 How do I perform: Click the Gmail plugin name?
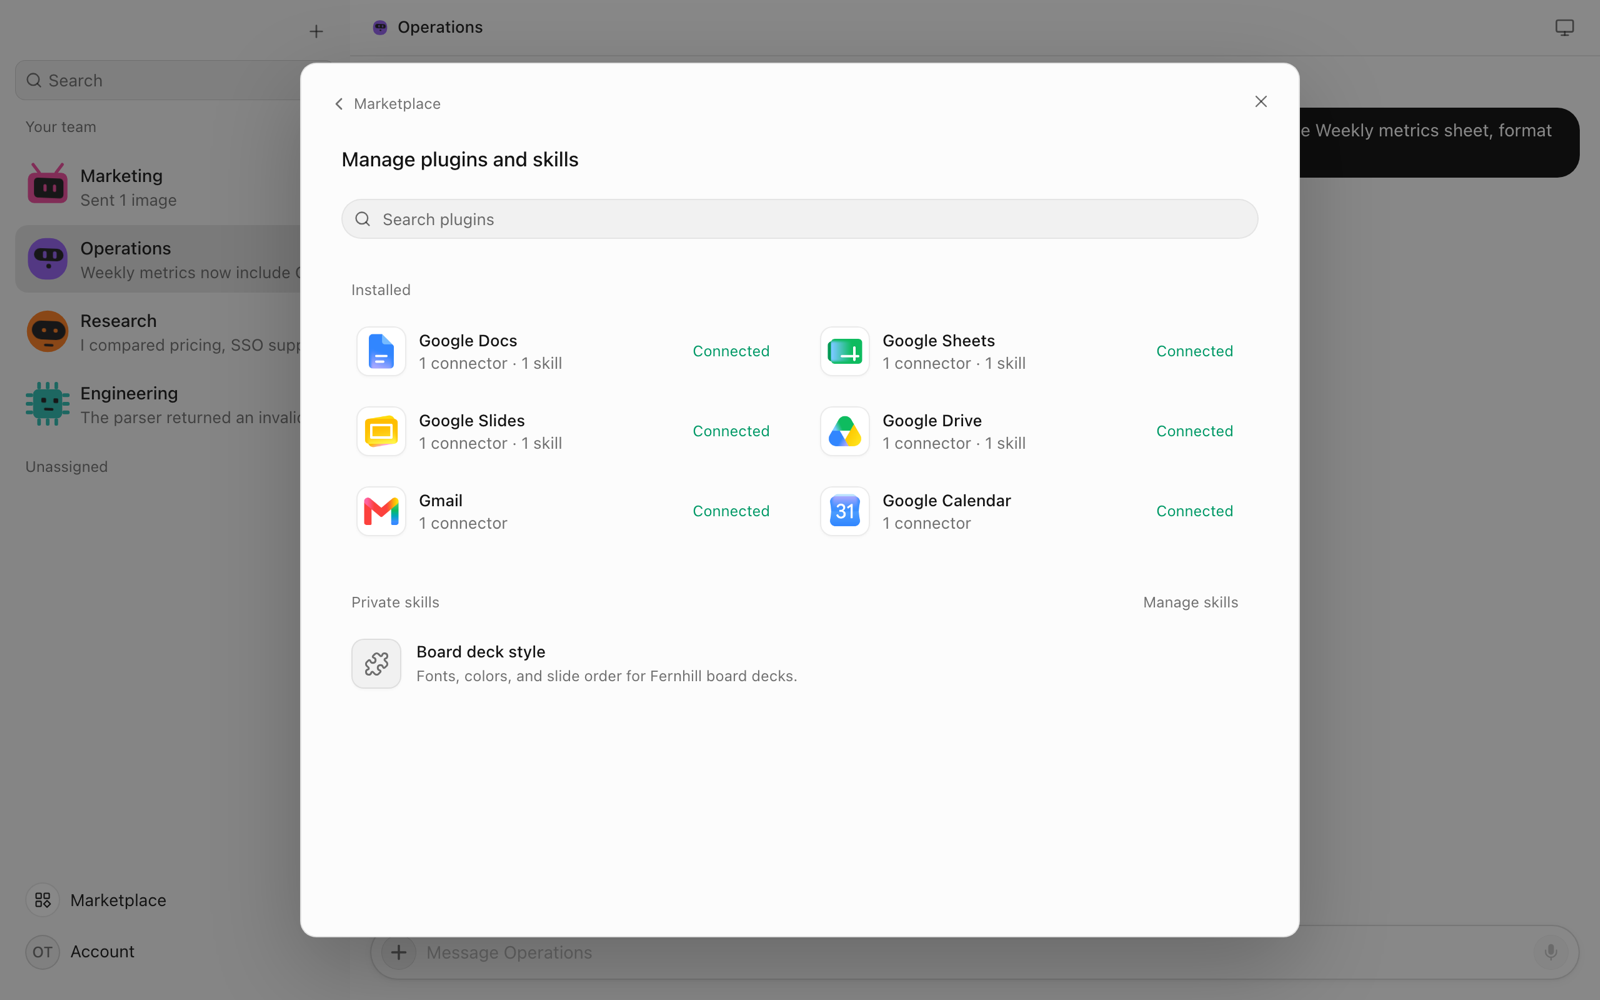point(441,501)
